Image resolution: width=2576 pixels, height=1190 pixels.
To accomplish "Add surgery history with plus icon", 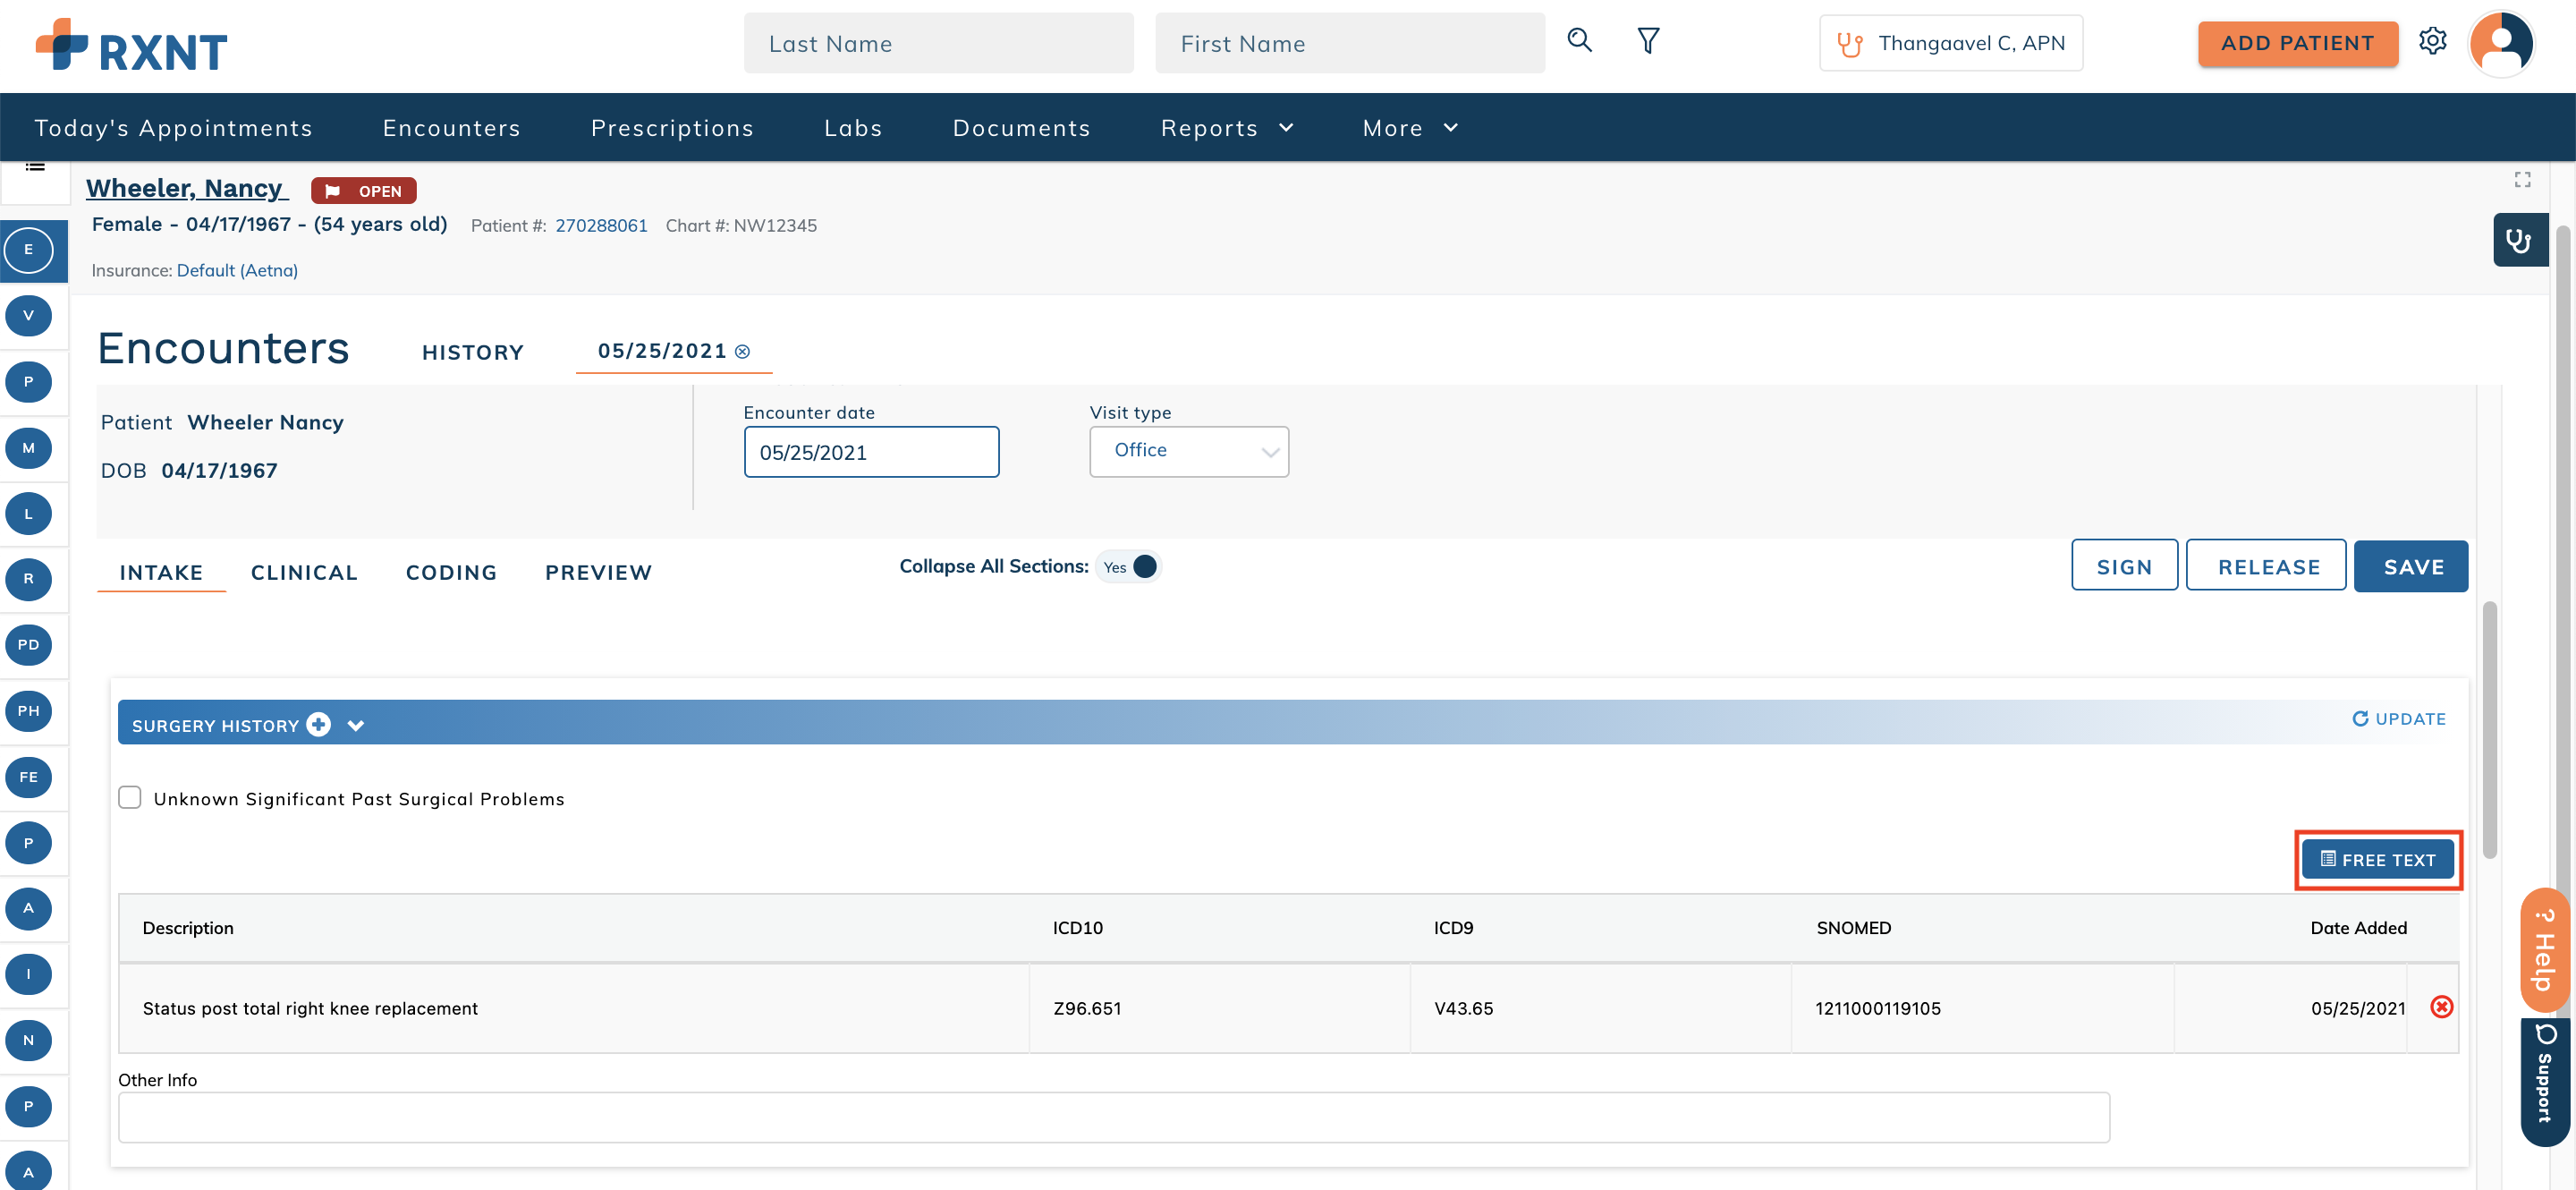I will click(318, 724).
